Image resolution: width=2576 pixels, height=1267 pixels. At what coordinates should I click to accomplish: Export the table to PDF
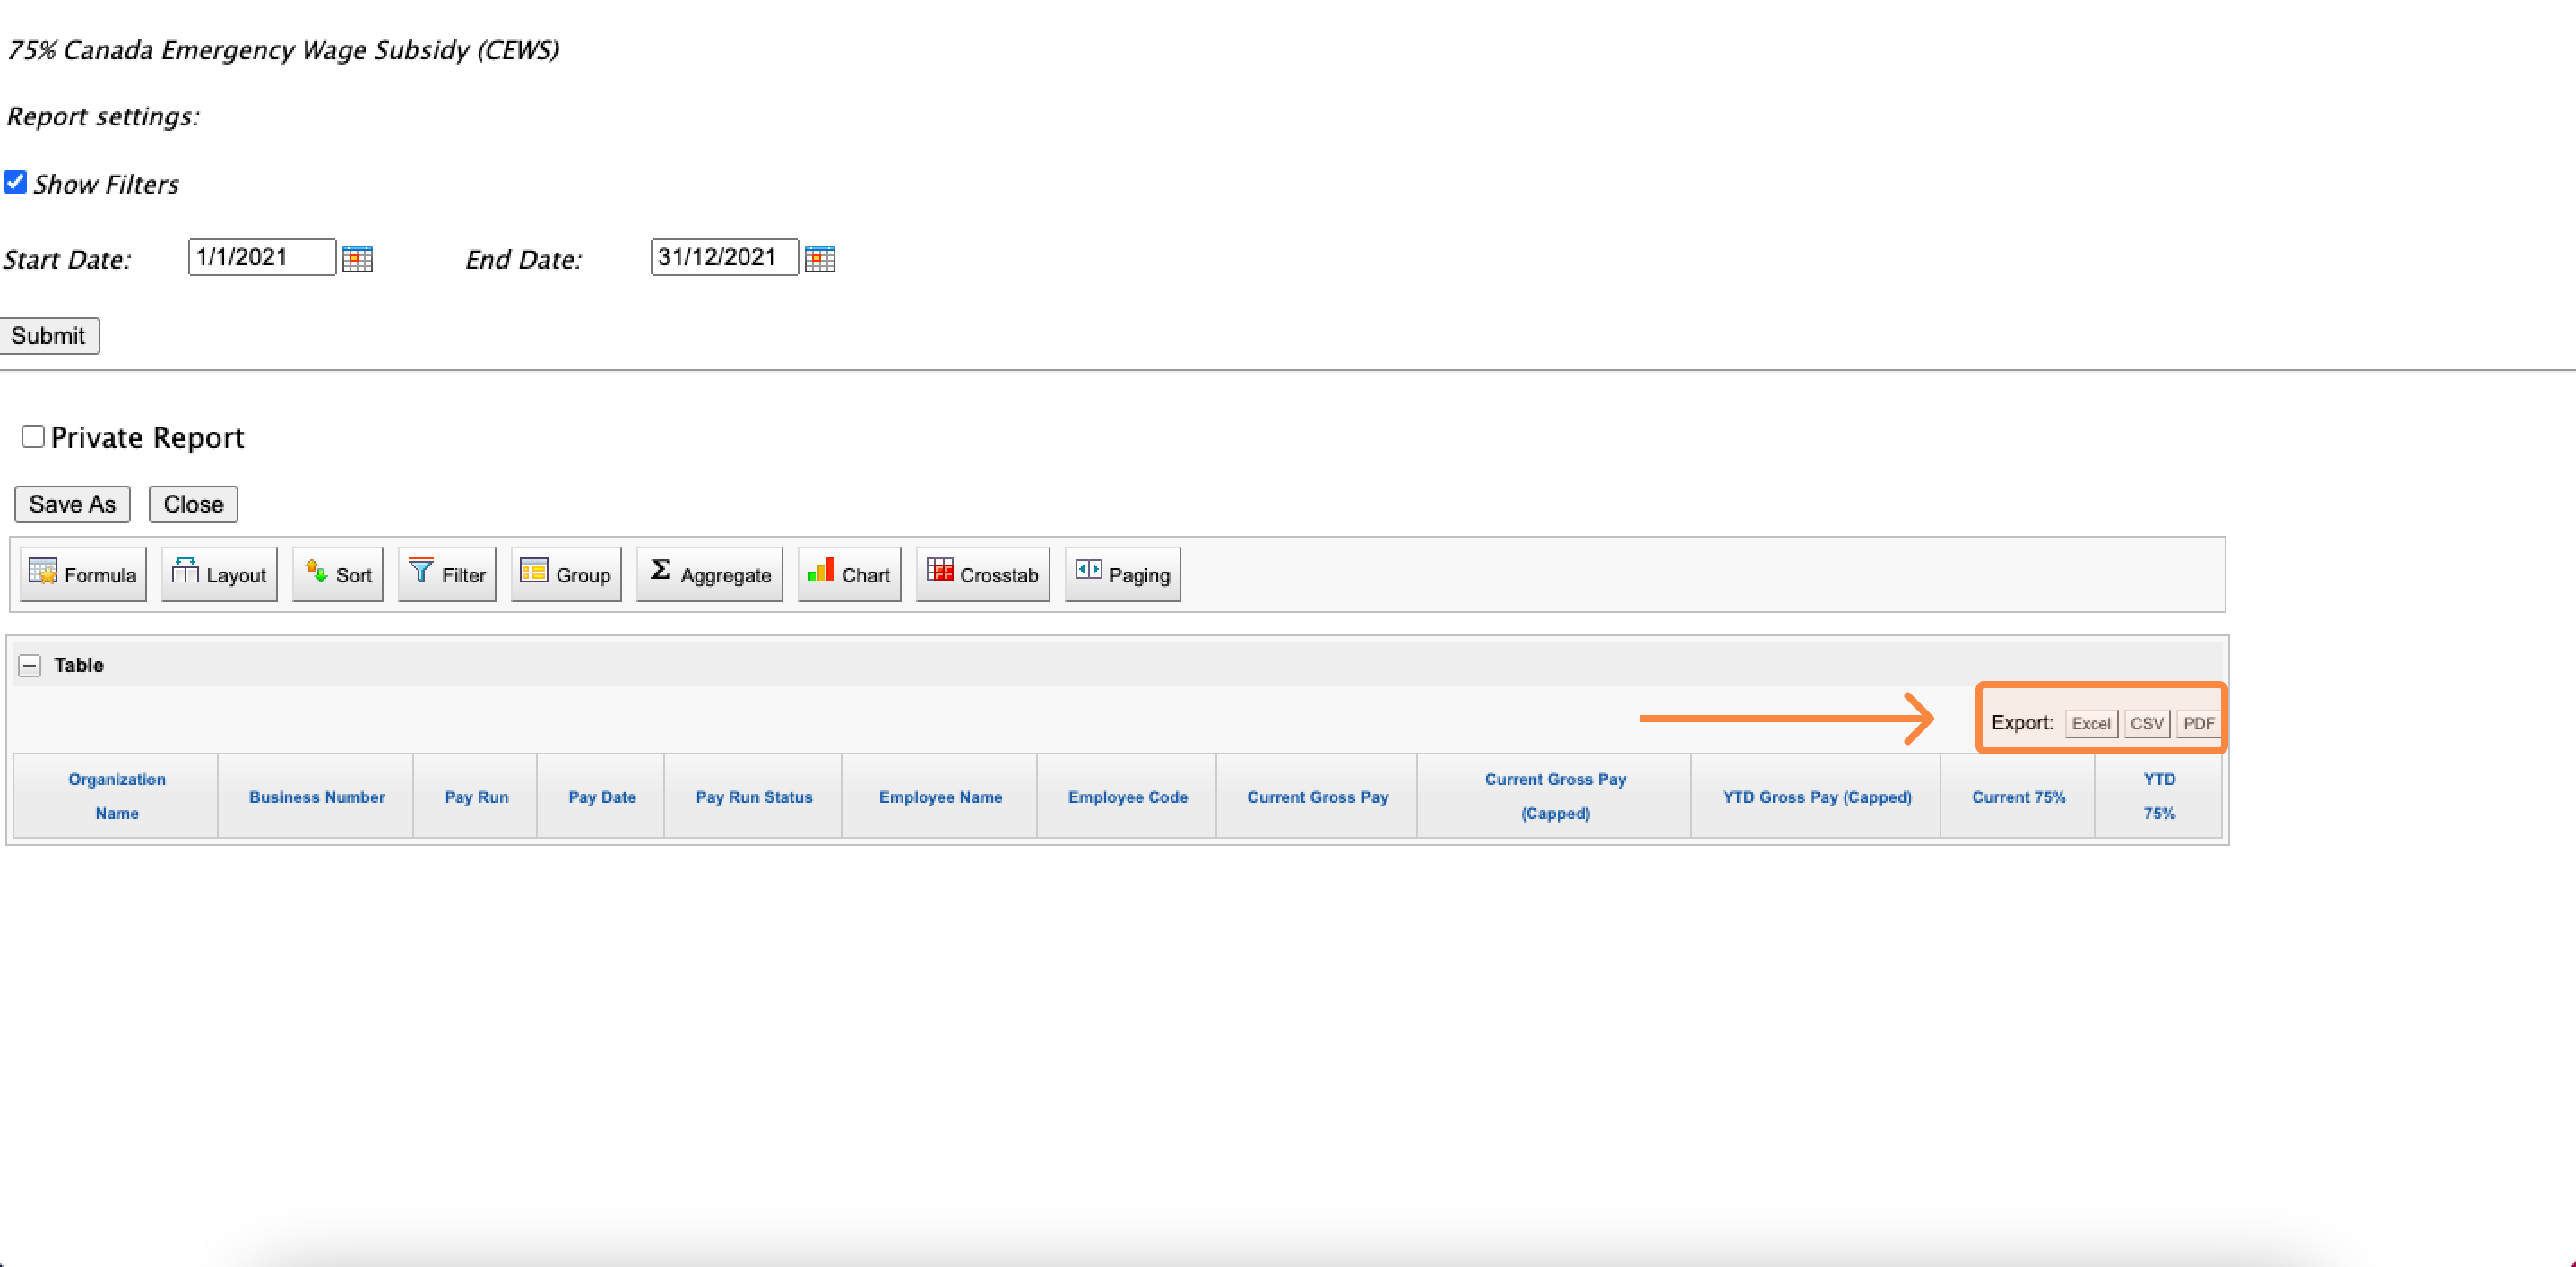click(x=2198, y=723)
